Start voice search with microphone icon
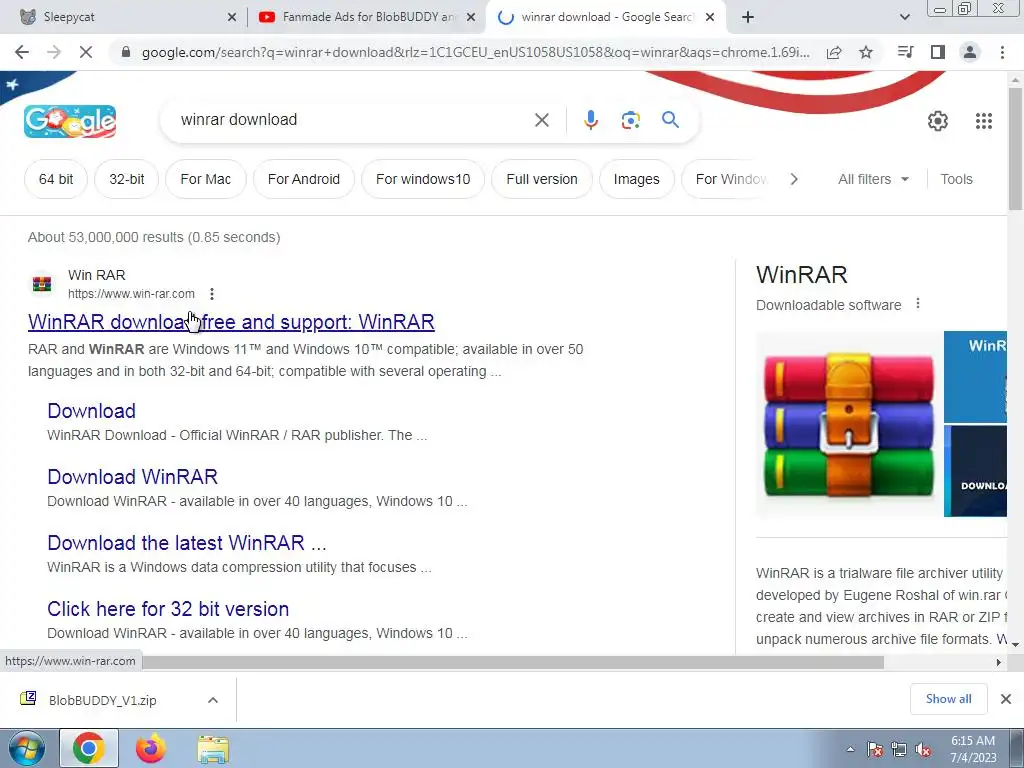The height and width of the screenshot is (768, 1024). click(x=590, y=120)
